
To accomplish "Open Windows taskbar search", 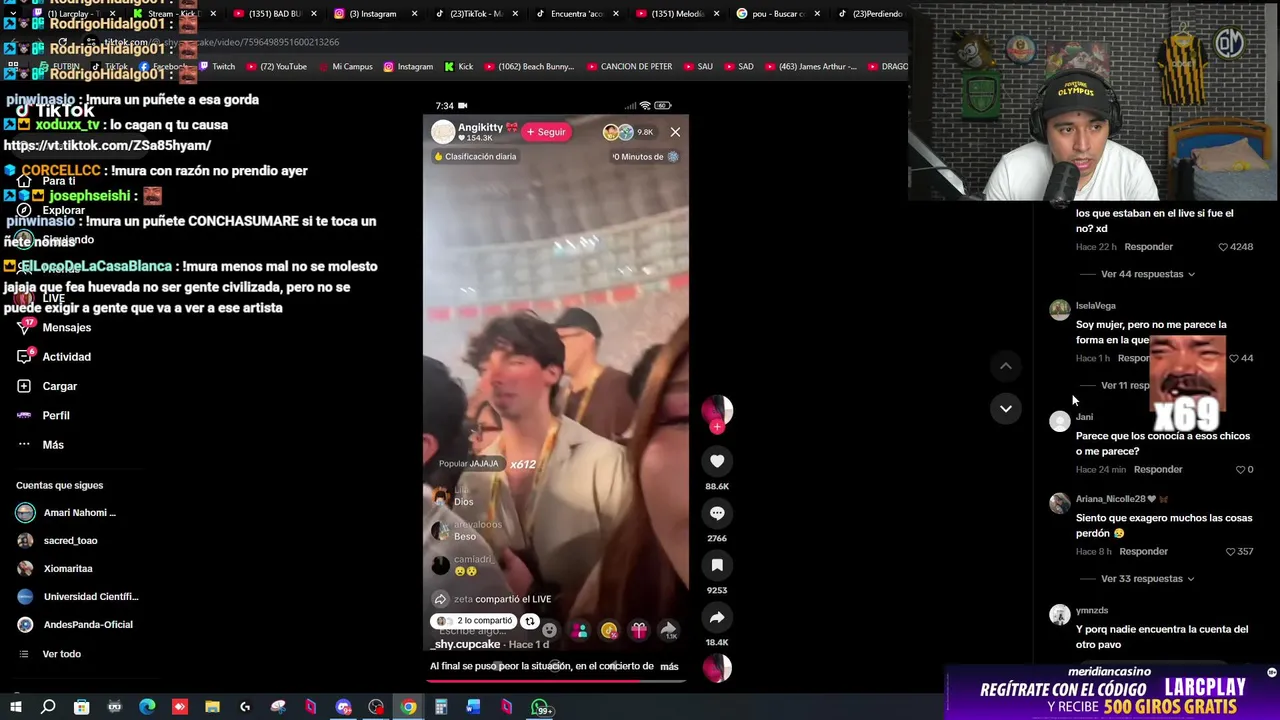I will tap(48, 708).
